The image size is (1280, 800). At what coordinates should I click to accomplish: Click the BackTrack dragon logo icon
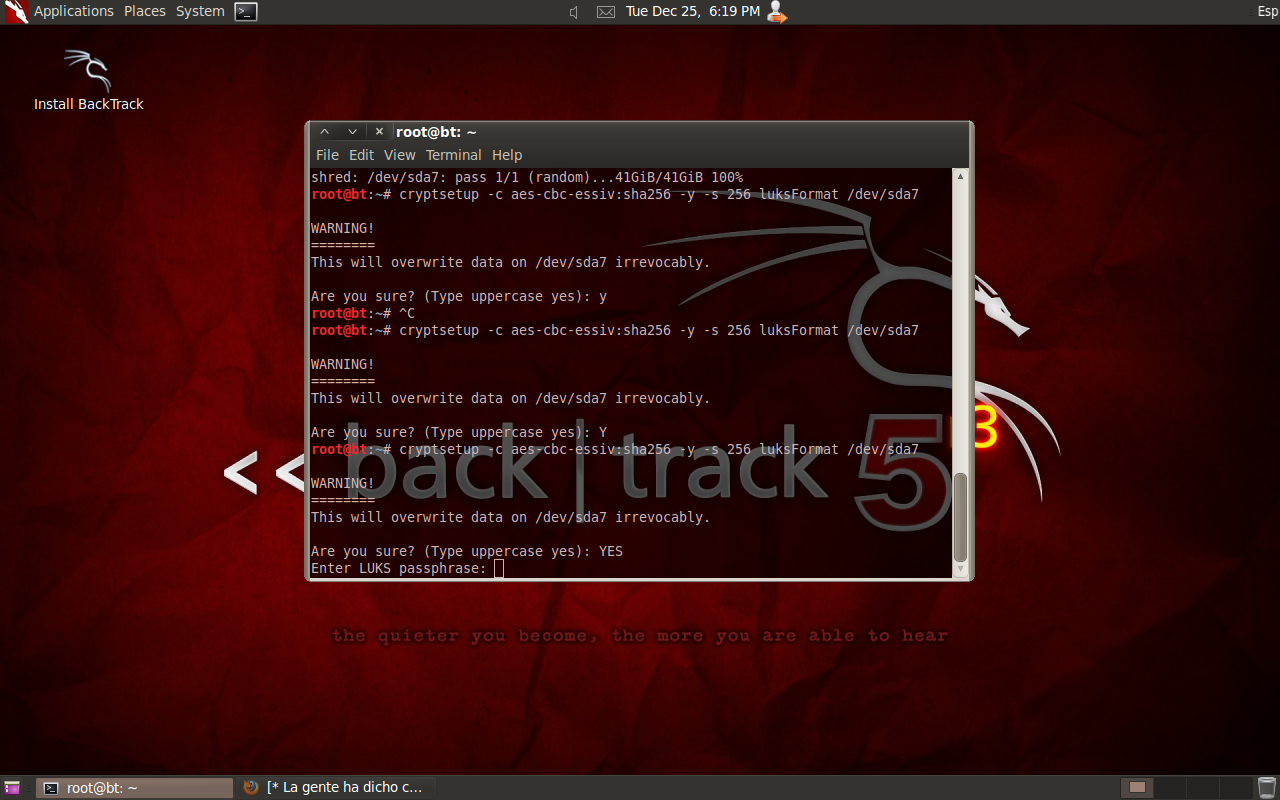tap(15, 12)
